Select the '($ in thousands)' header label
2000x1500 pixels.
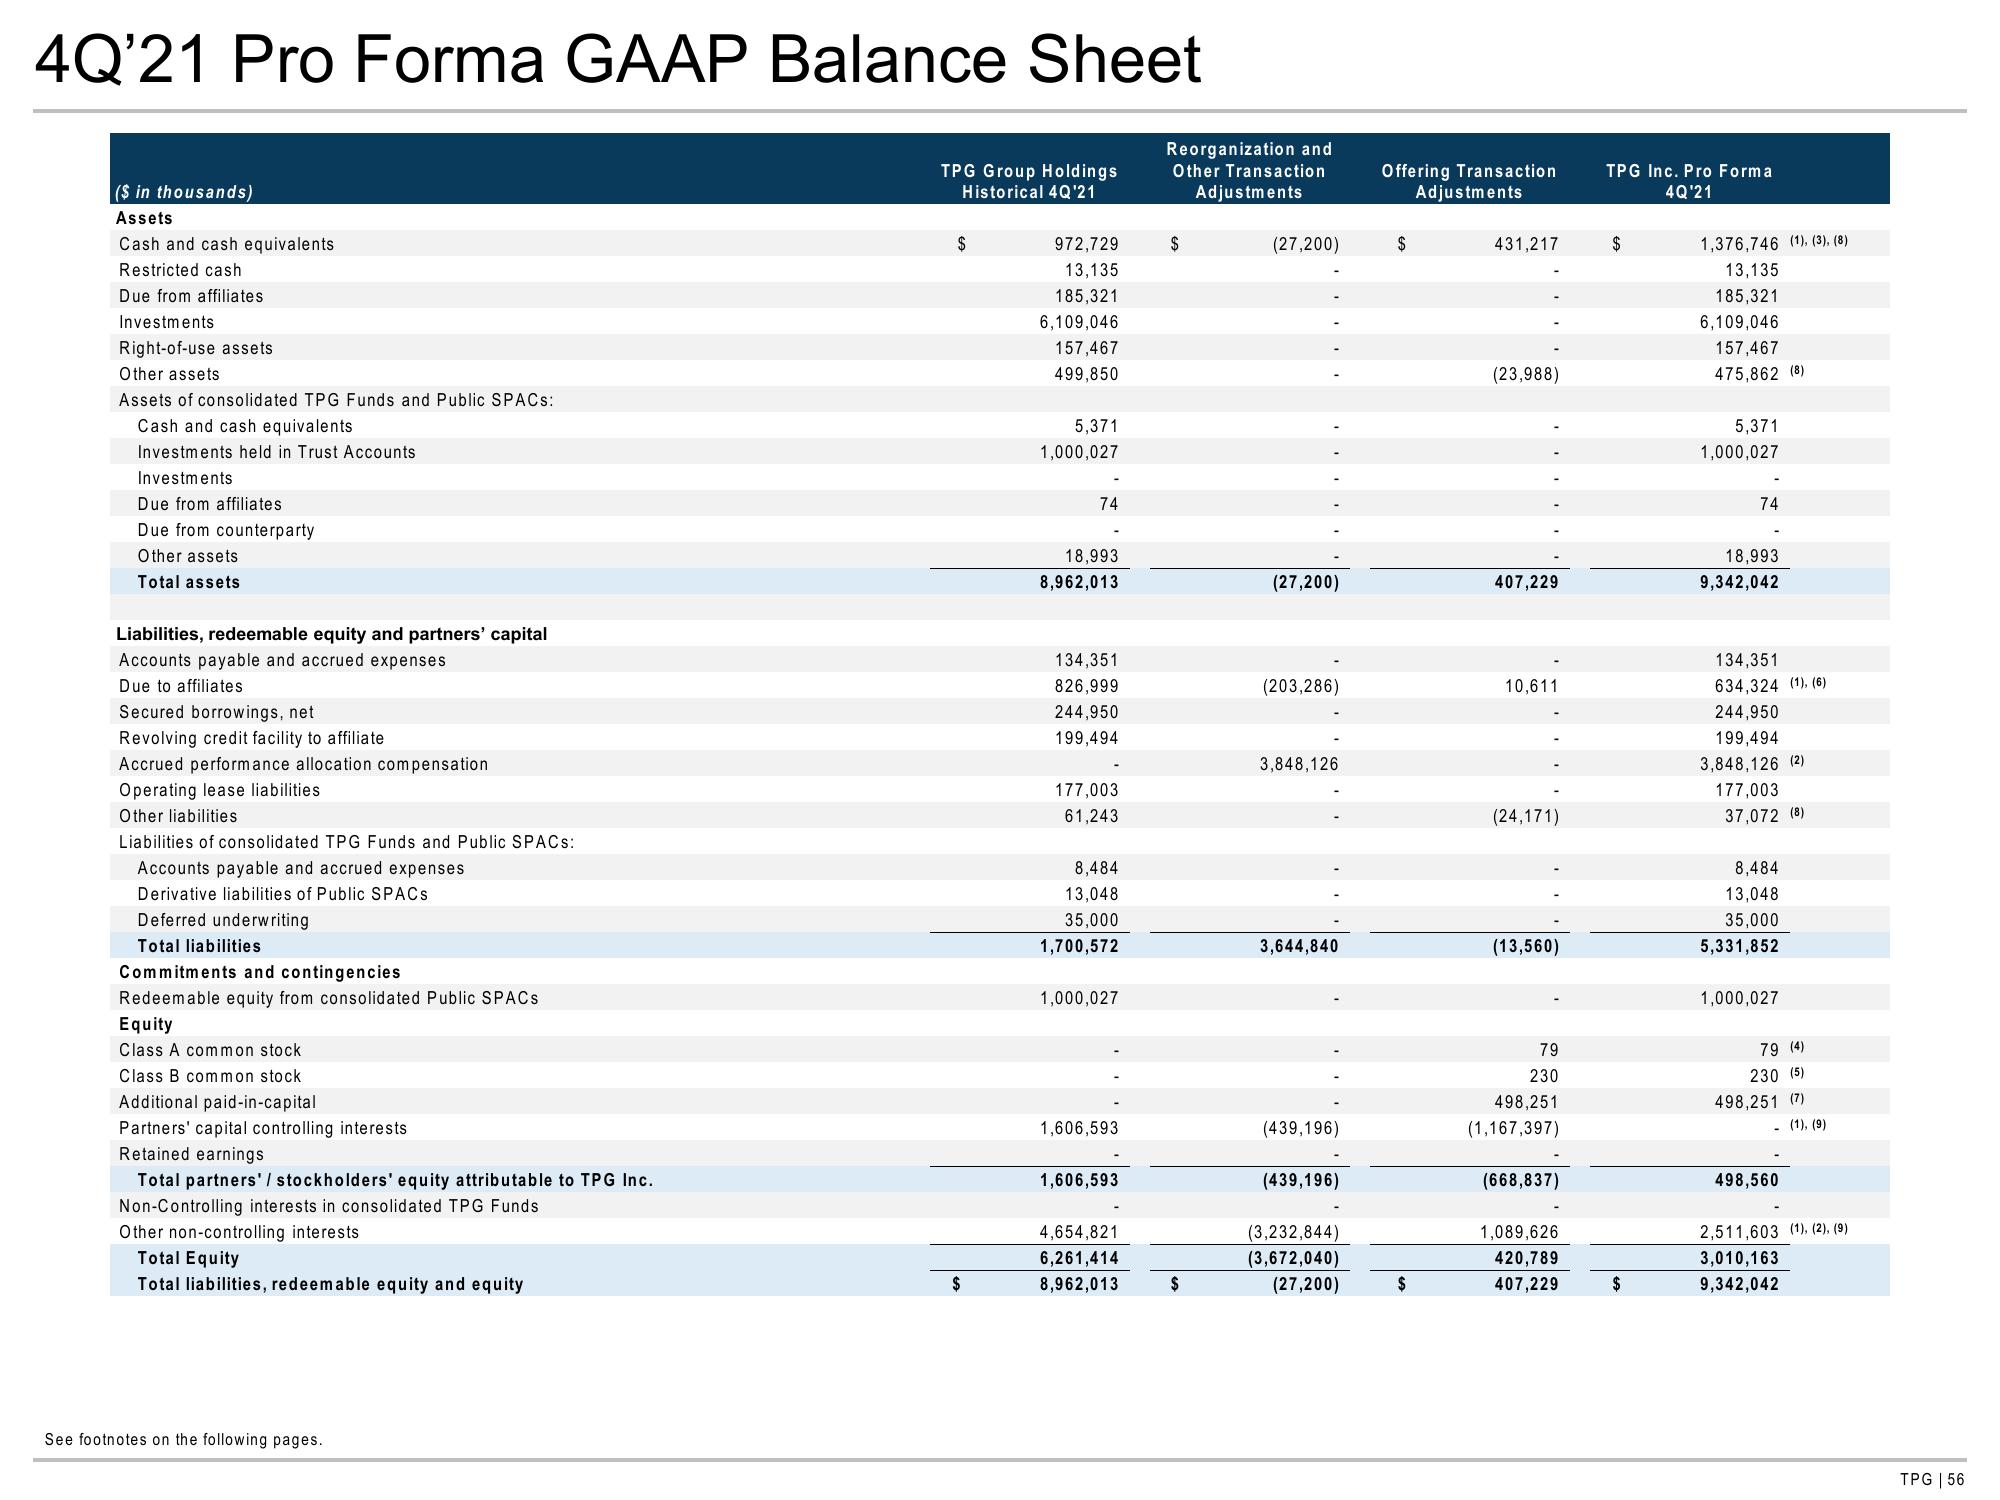click(185, 192)
